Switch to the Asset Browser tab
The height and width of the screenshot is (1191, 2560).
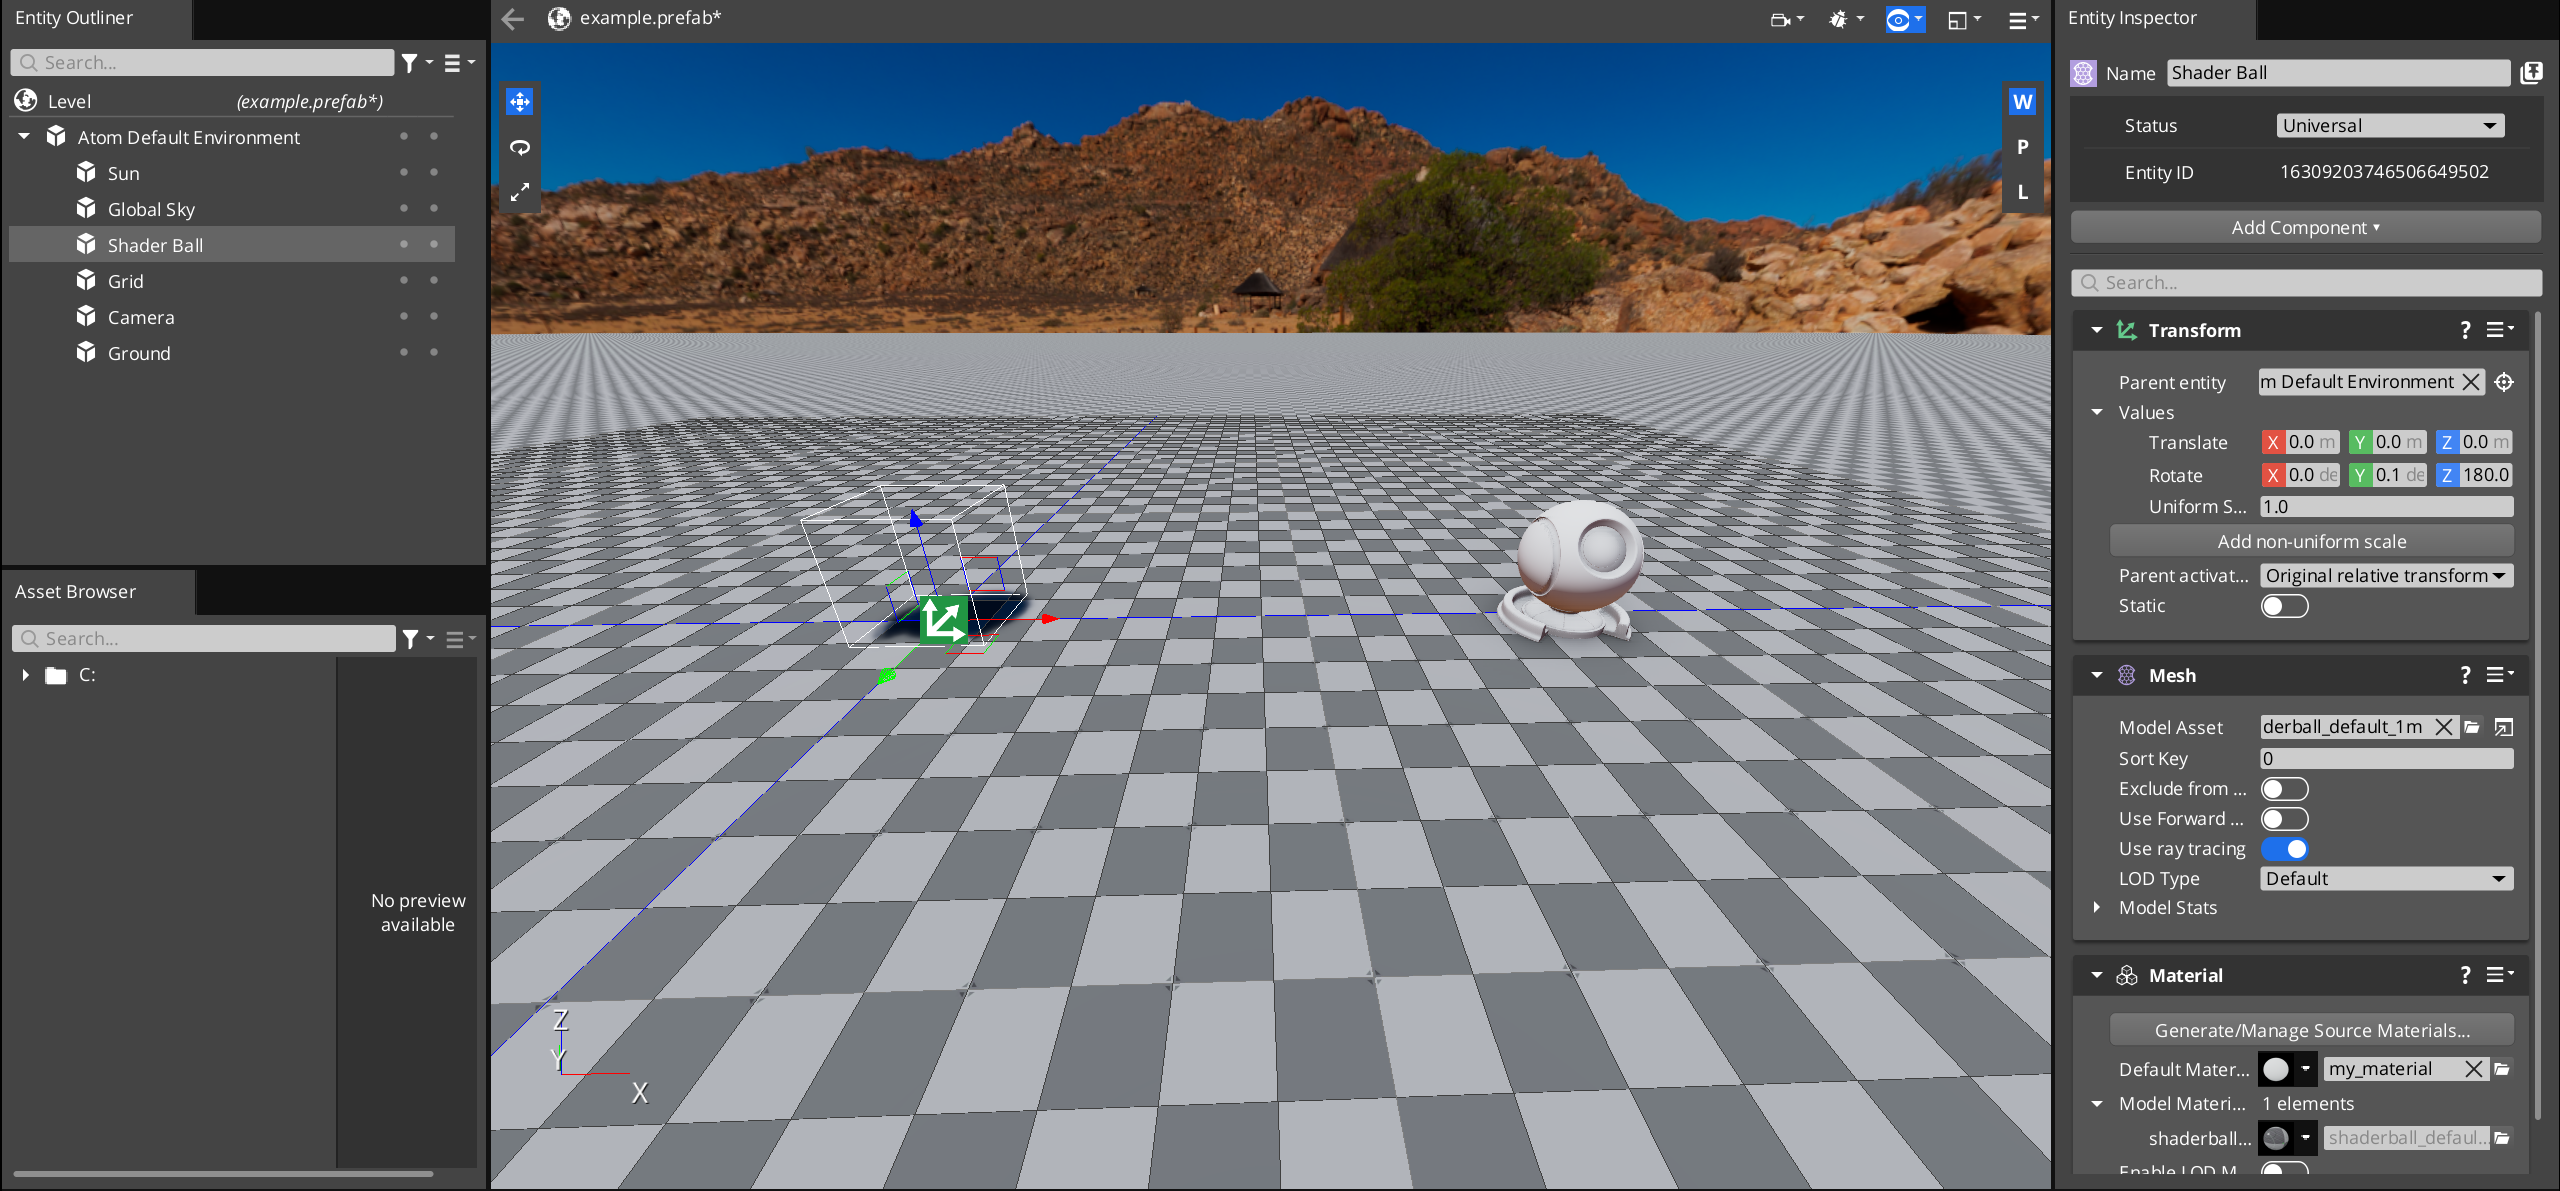pos(76,592)
